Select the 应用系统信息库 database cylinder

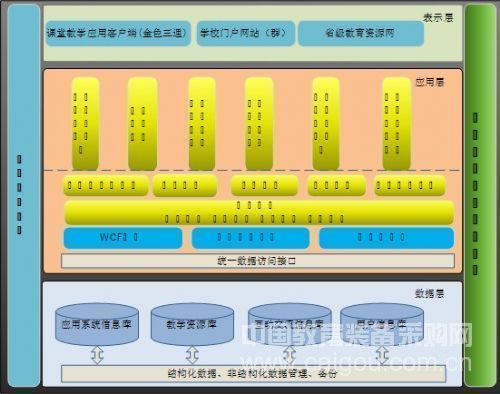pos(97,324)
